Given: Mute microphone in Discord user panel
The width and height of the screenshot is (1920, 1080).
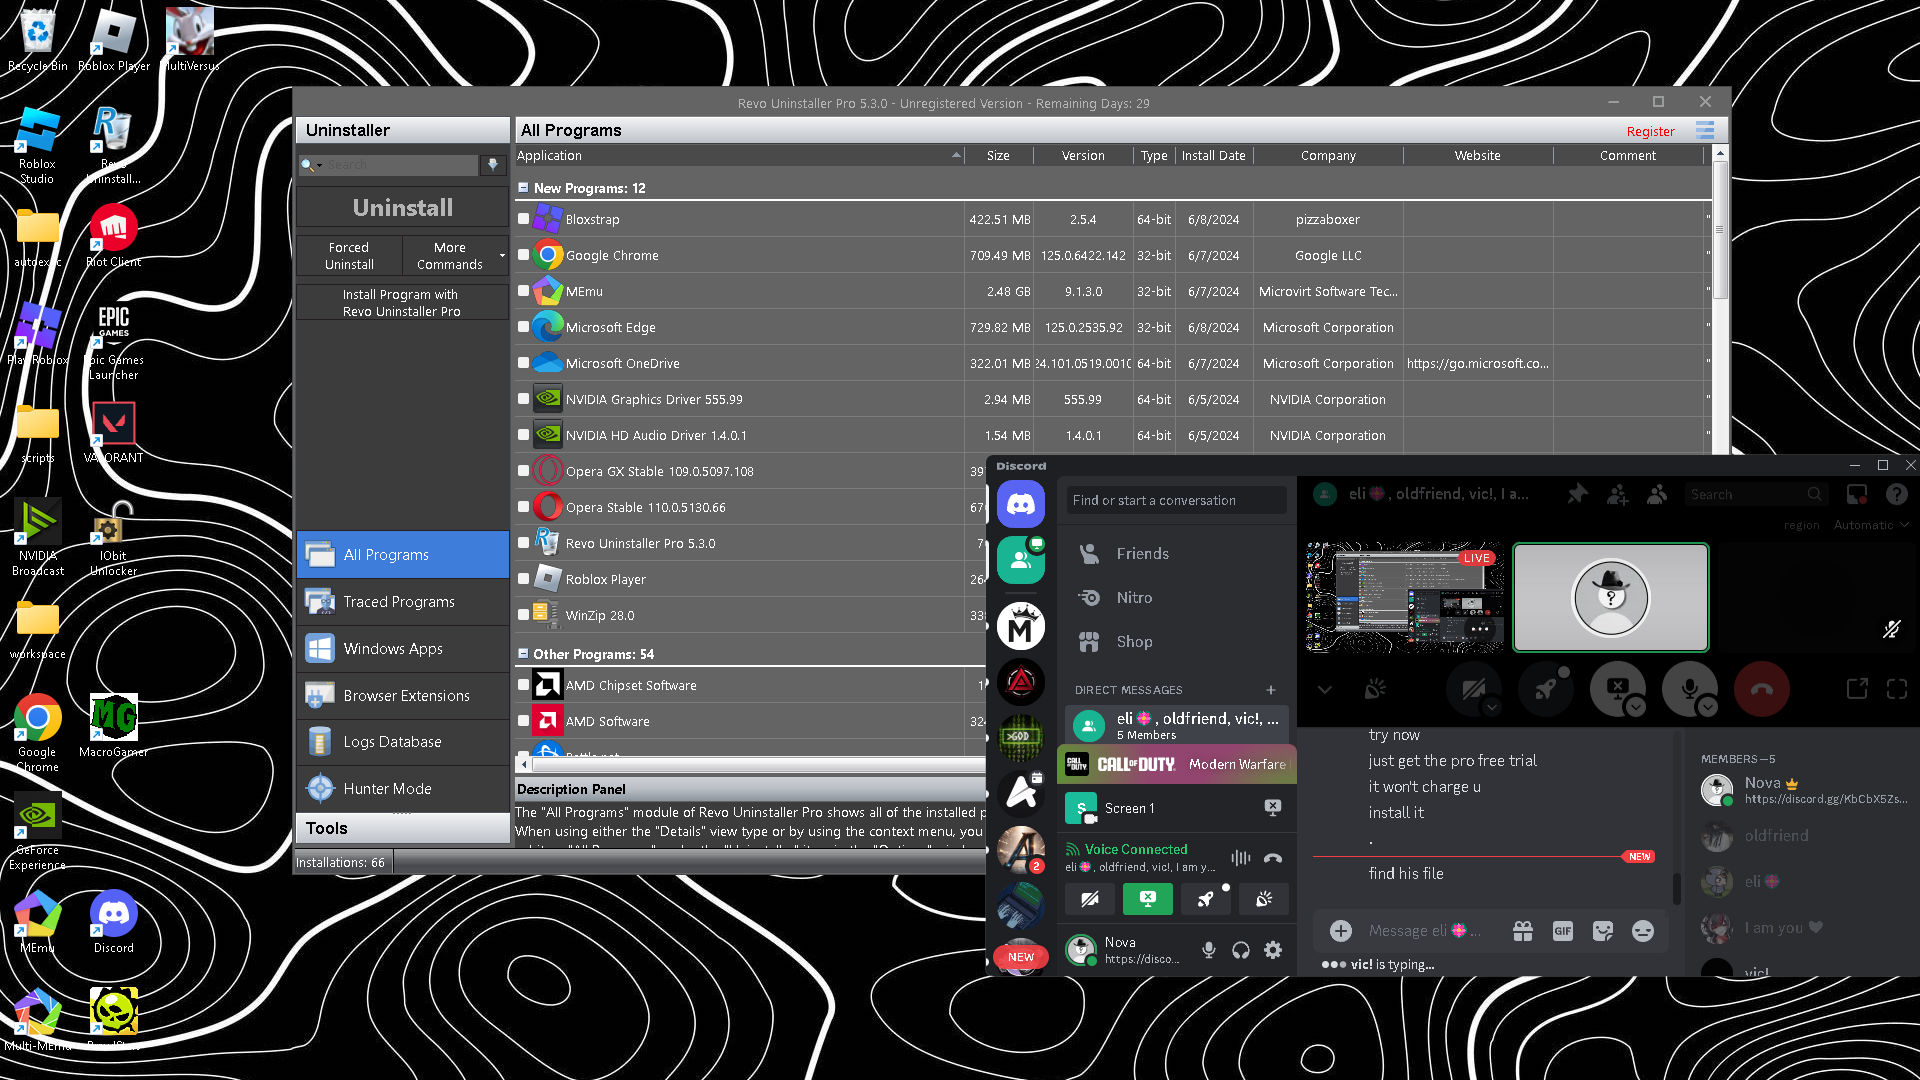Looking at the screenshot, I should 1208,950.
